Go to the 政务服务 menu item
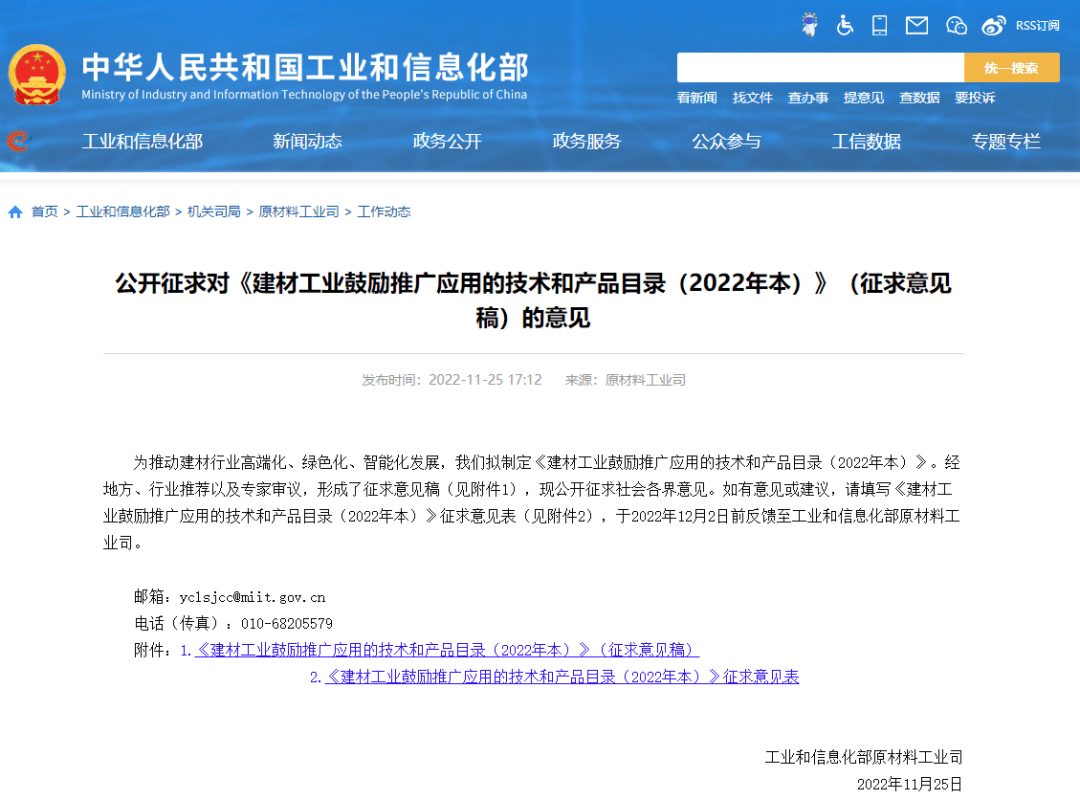The image size is (1080, 800). click(586, 142)
